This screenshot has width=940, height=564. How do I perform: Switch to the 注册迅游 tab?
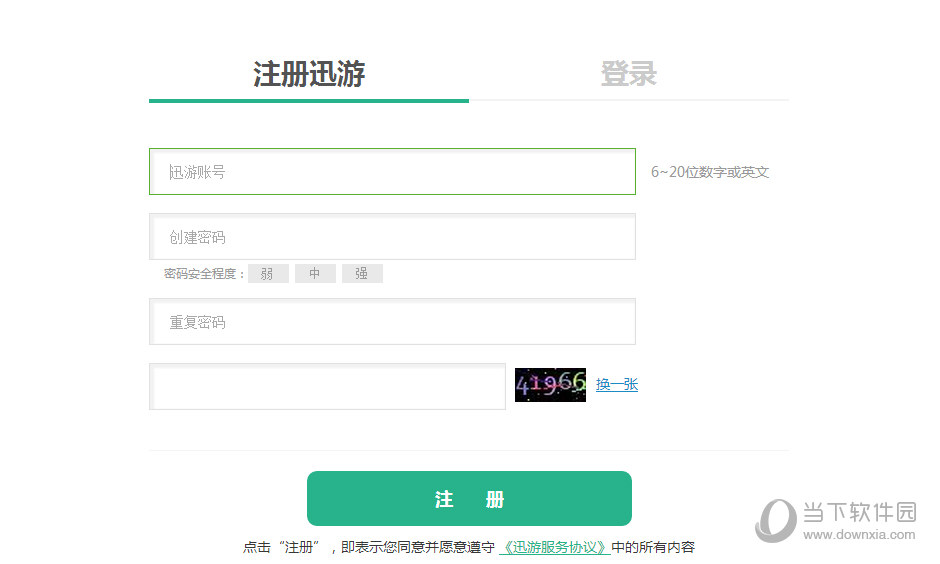(309, 74)
